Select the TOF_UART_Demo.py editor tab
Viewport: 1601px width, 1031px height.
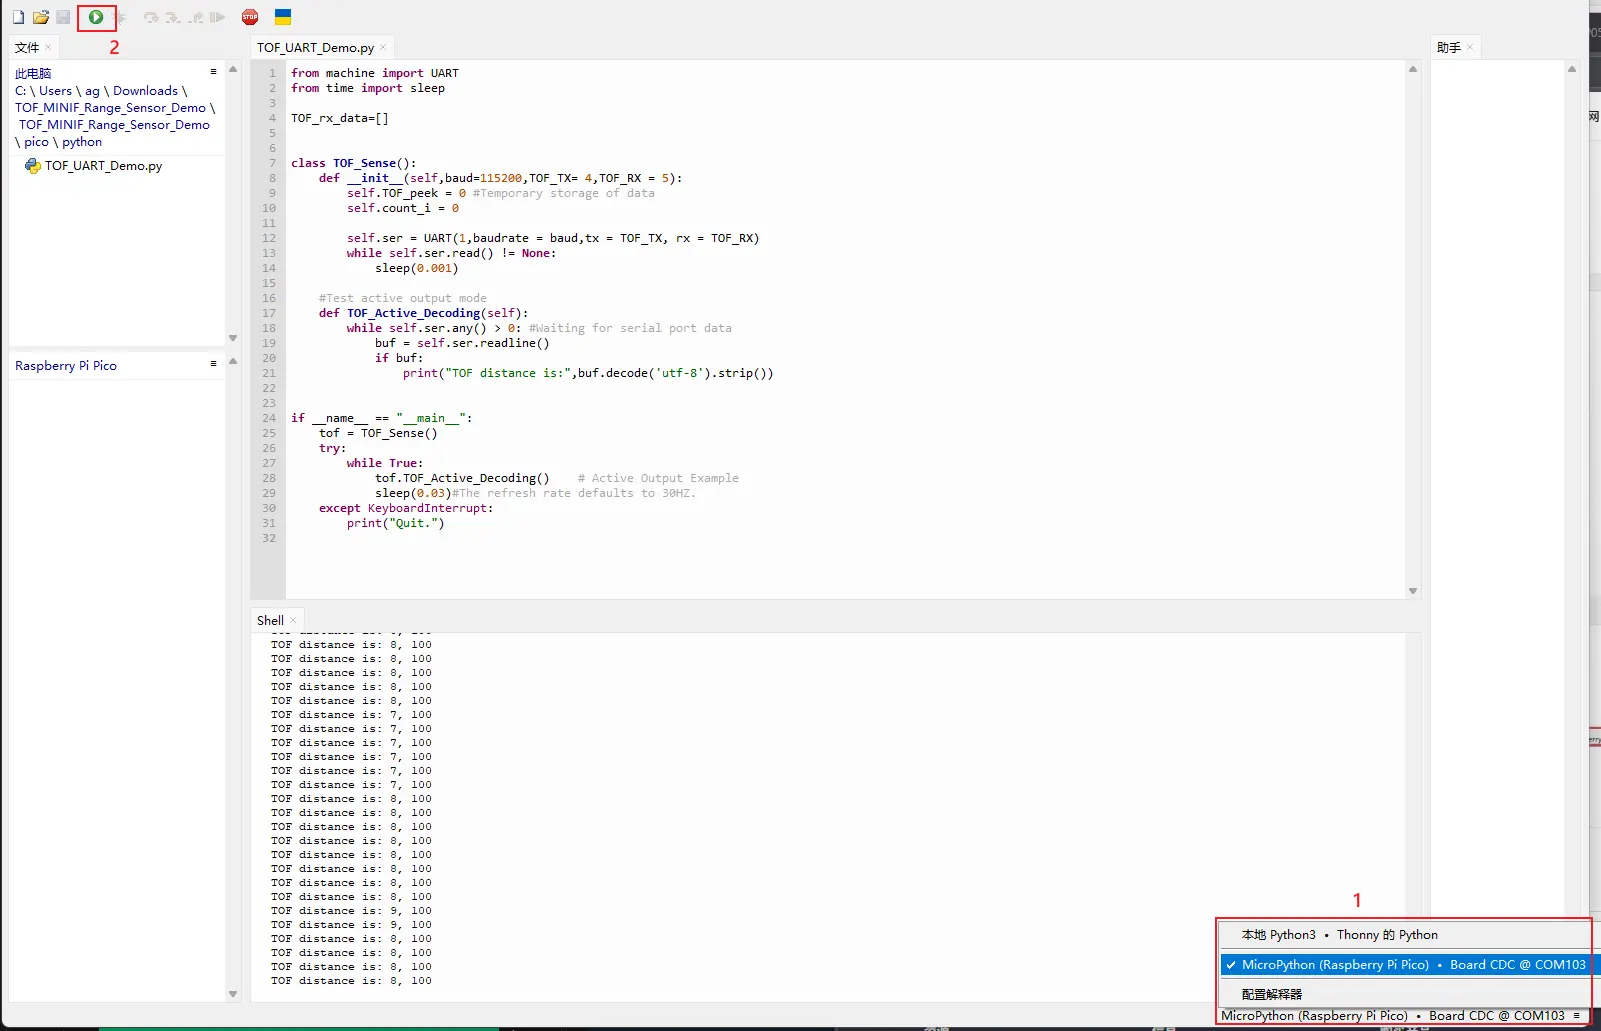click(315, 47)
